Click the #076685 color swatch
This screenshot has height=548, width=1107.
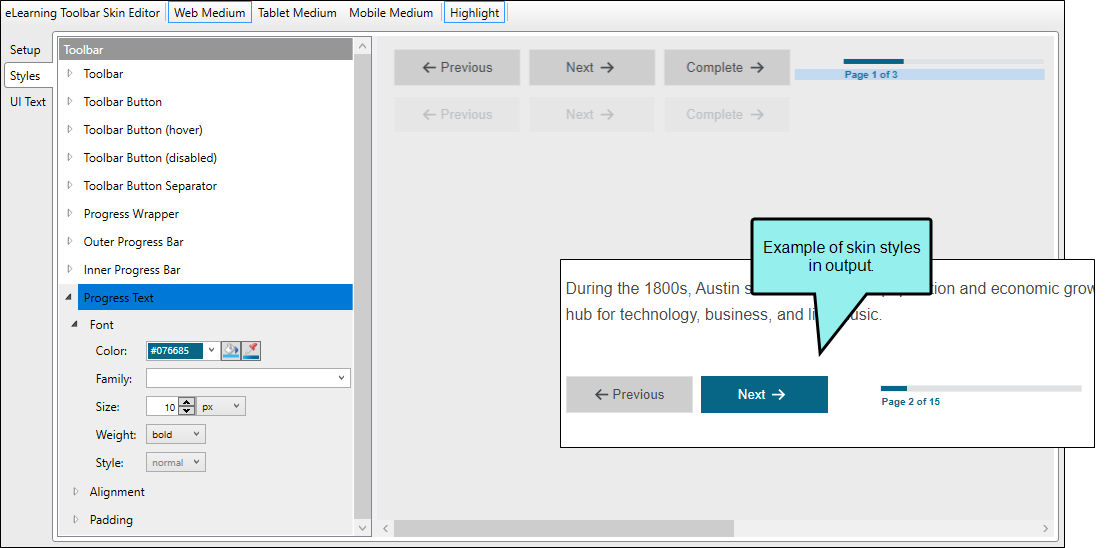(175, 350)
